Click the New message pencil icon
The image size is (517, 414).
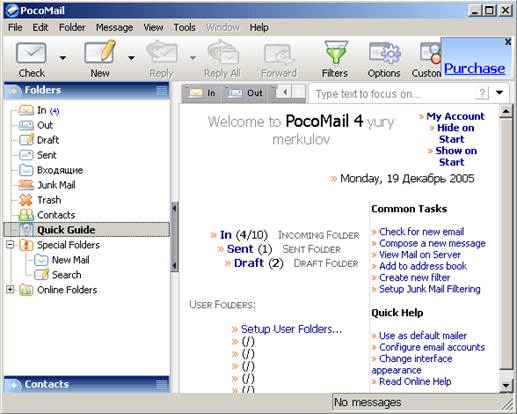(100, 52)
